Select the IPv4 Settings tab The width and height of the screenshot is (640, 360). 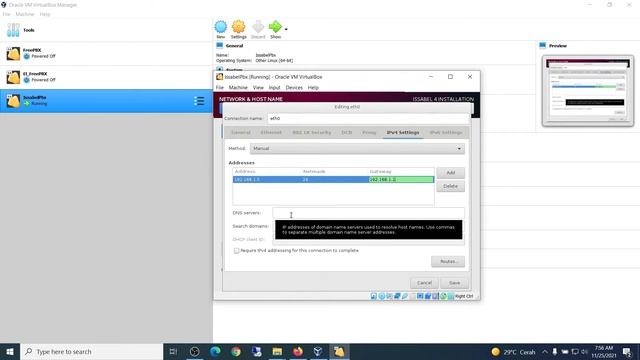(x=403, y=132)
